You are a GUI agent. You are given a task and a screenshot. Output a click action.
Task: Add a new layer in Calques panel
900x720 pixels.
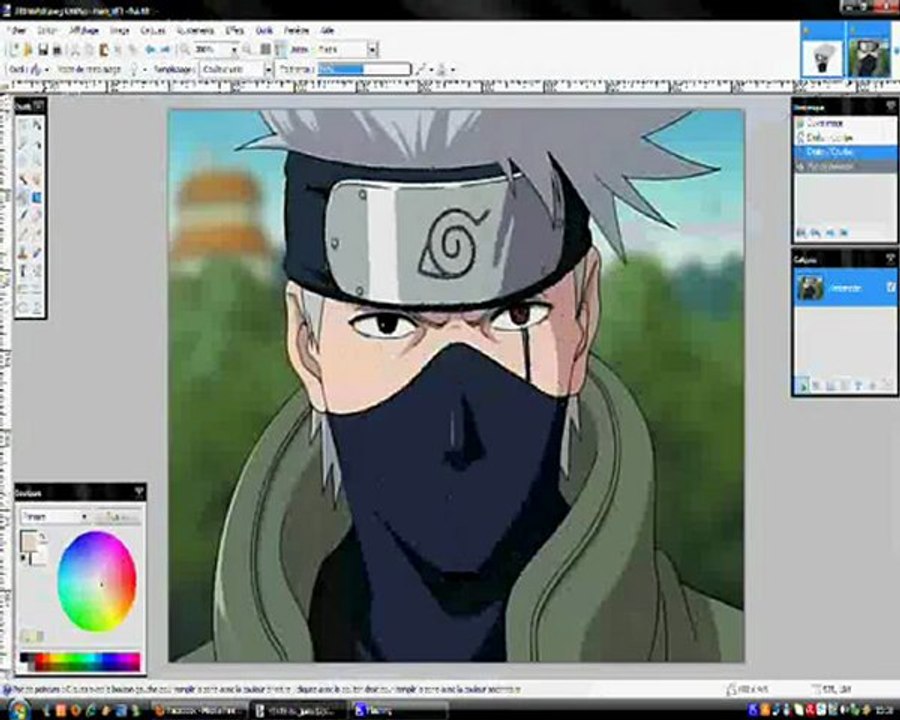[802, 386]
